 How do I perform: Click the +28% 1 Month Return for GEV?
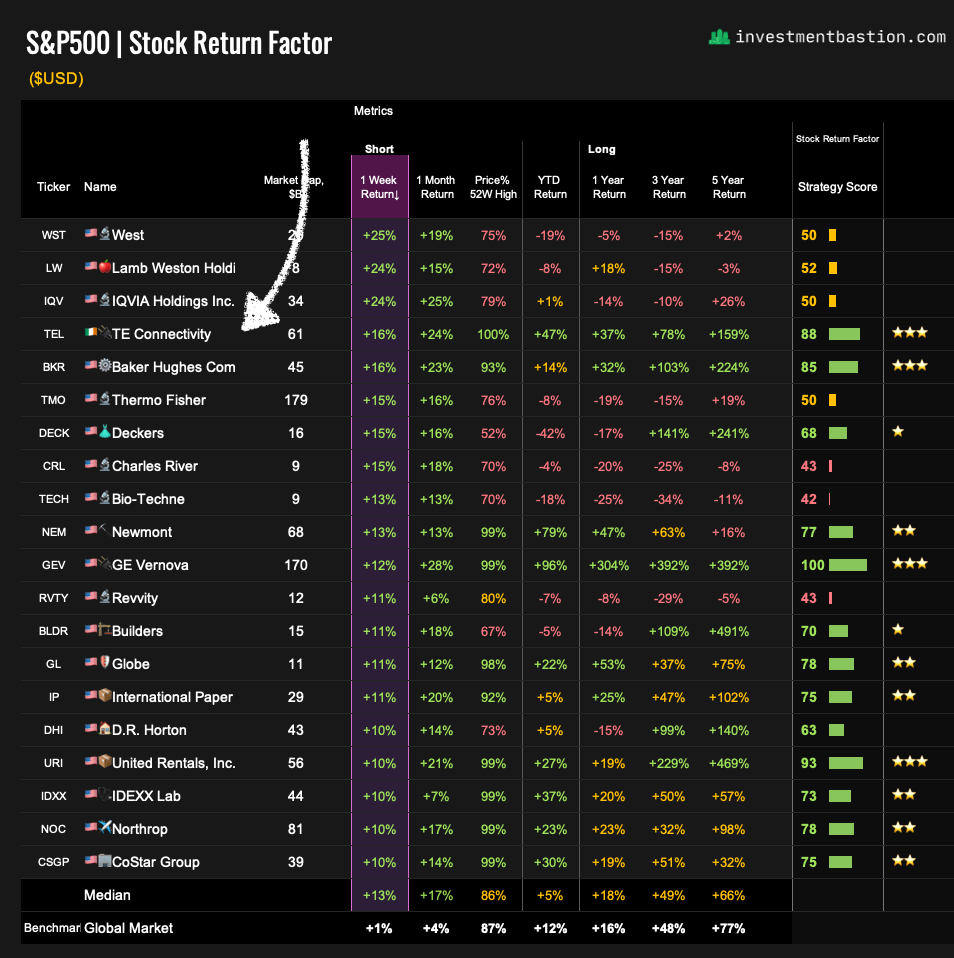(x=436, y=565)
